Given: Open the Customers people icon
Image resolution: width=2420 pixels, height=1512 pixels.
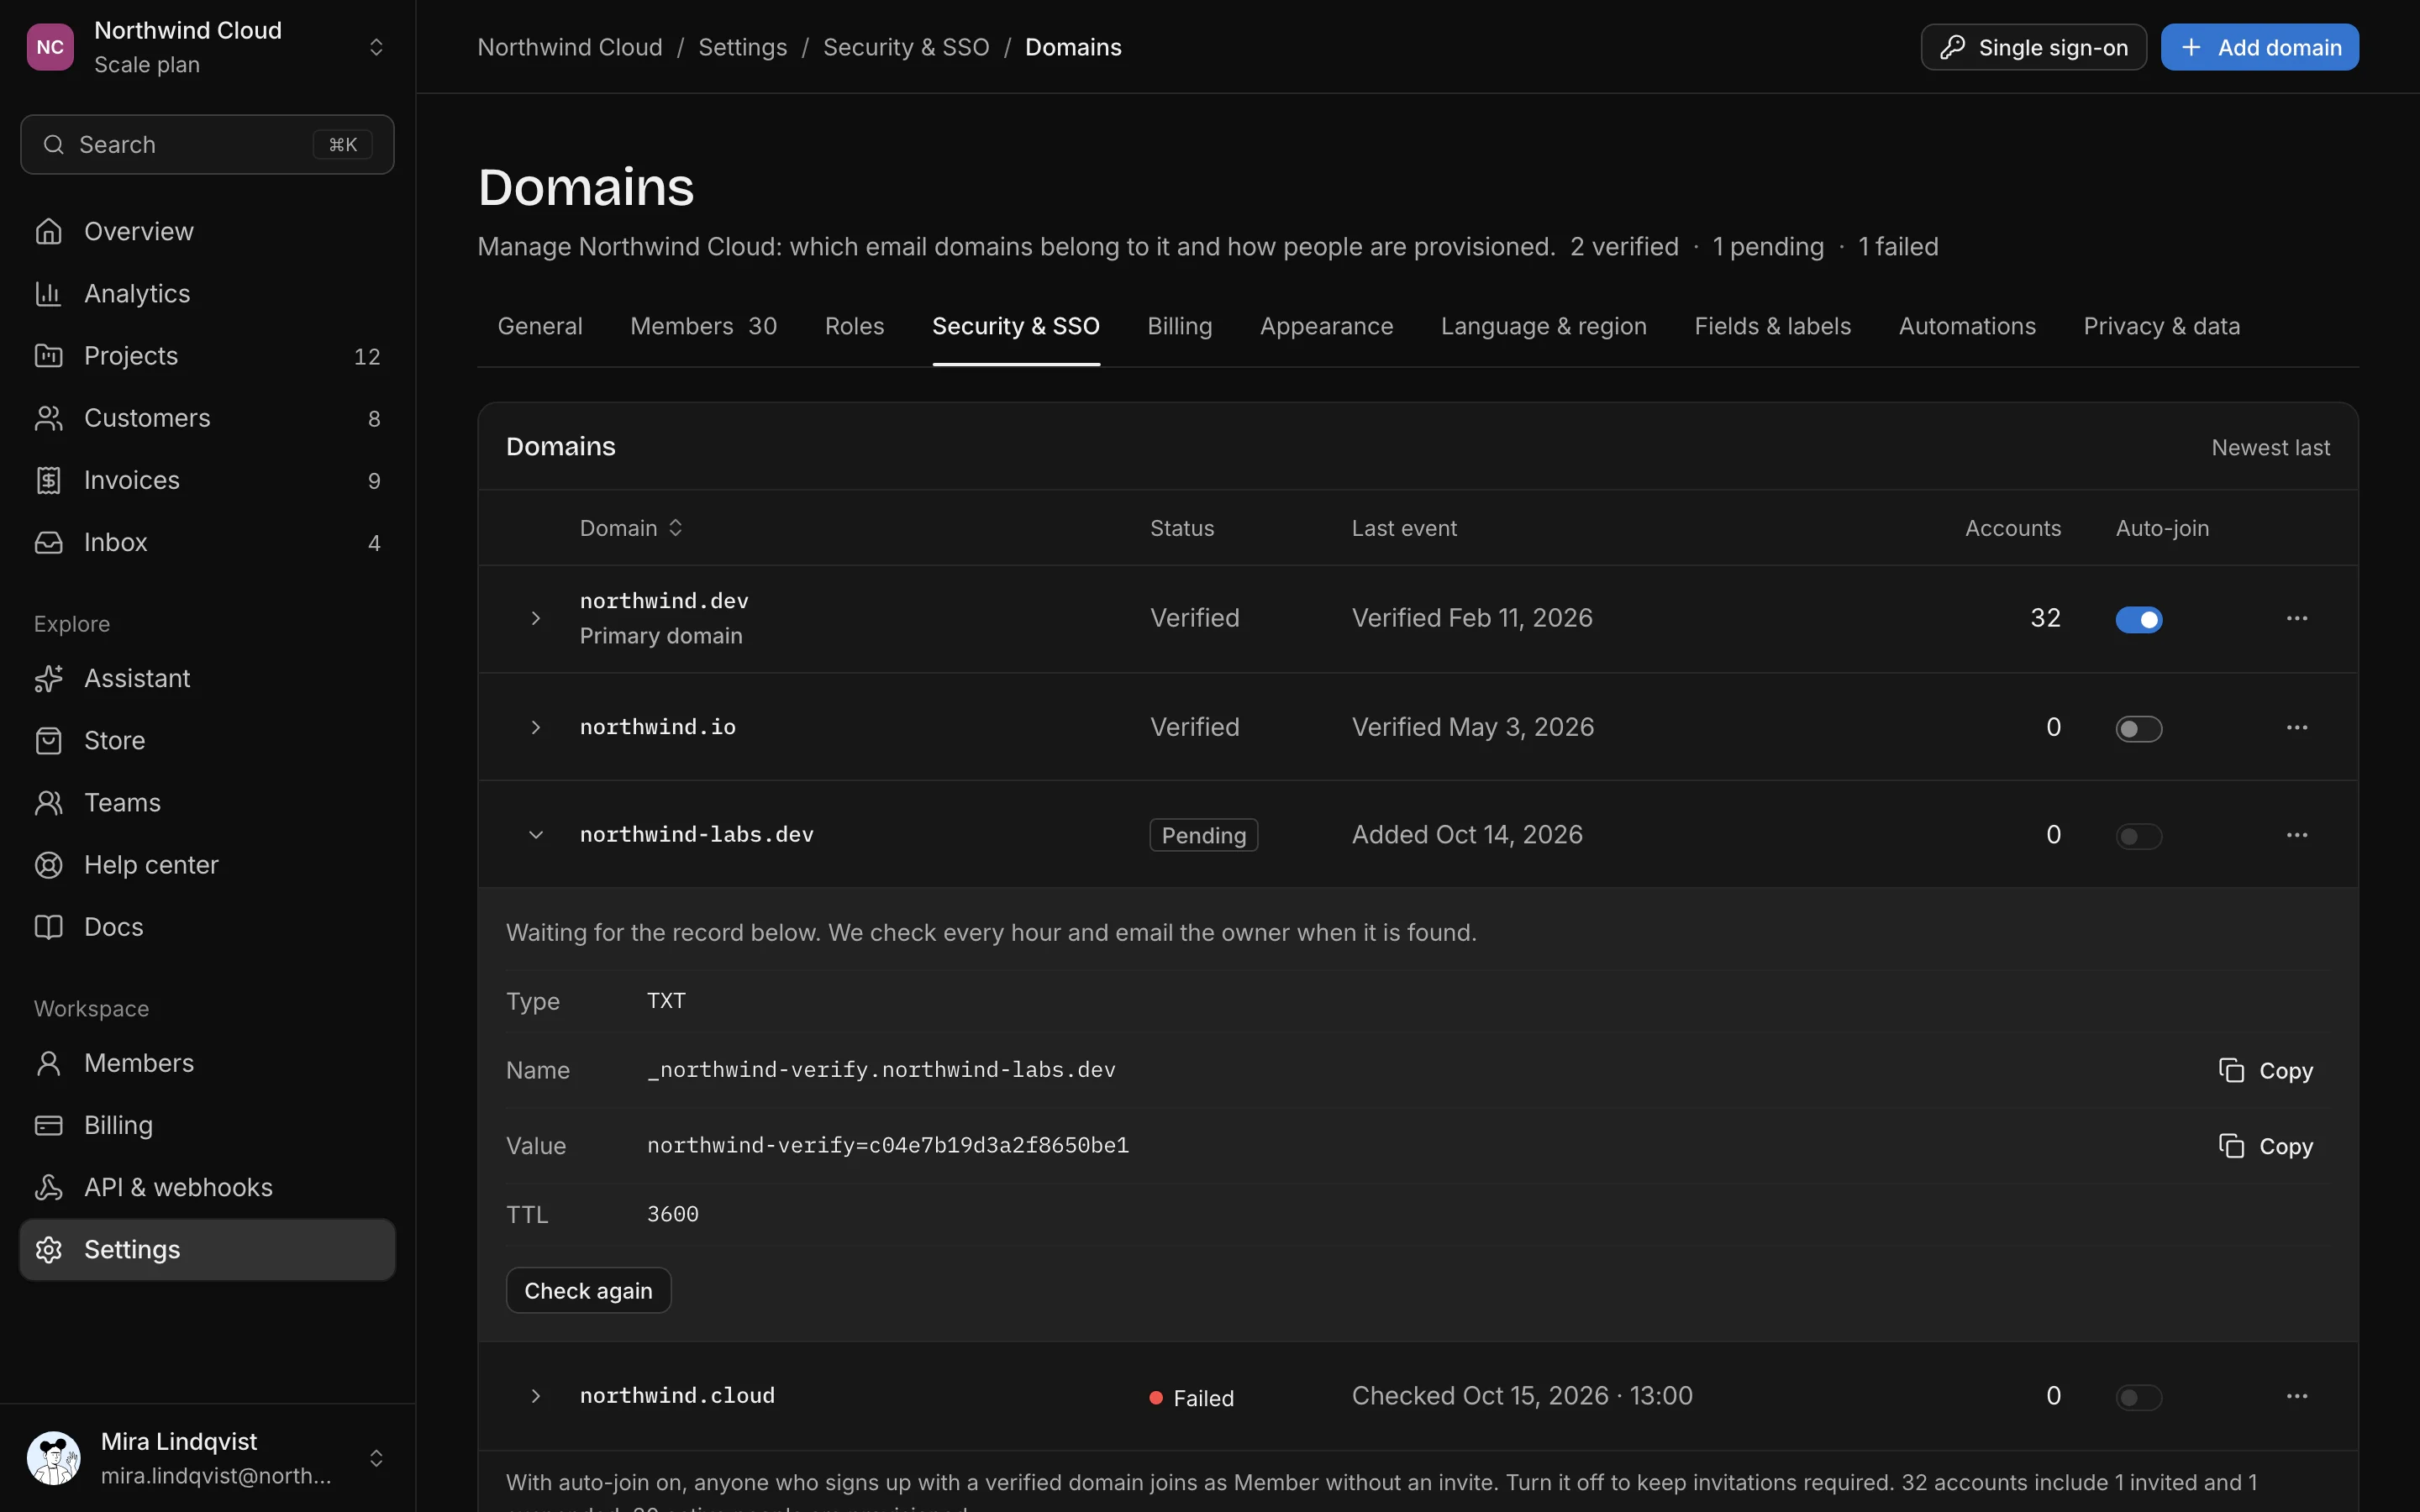Looking at the screenshot, I should click(x=48, y=417).
